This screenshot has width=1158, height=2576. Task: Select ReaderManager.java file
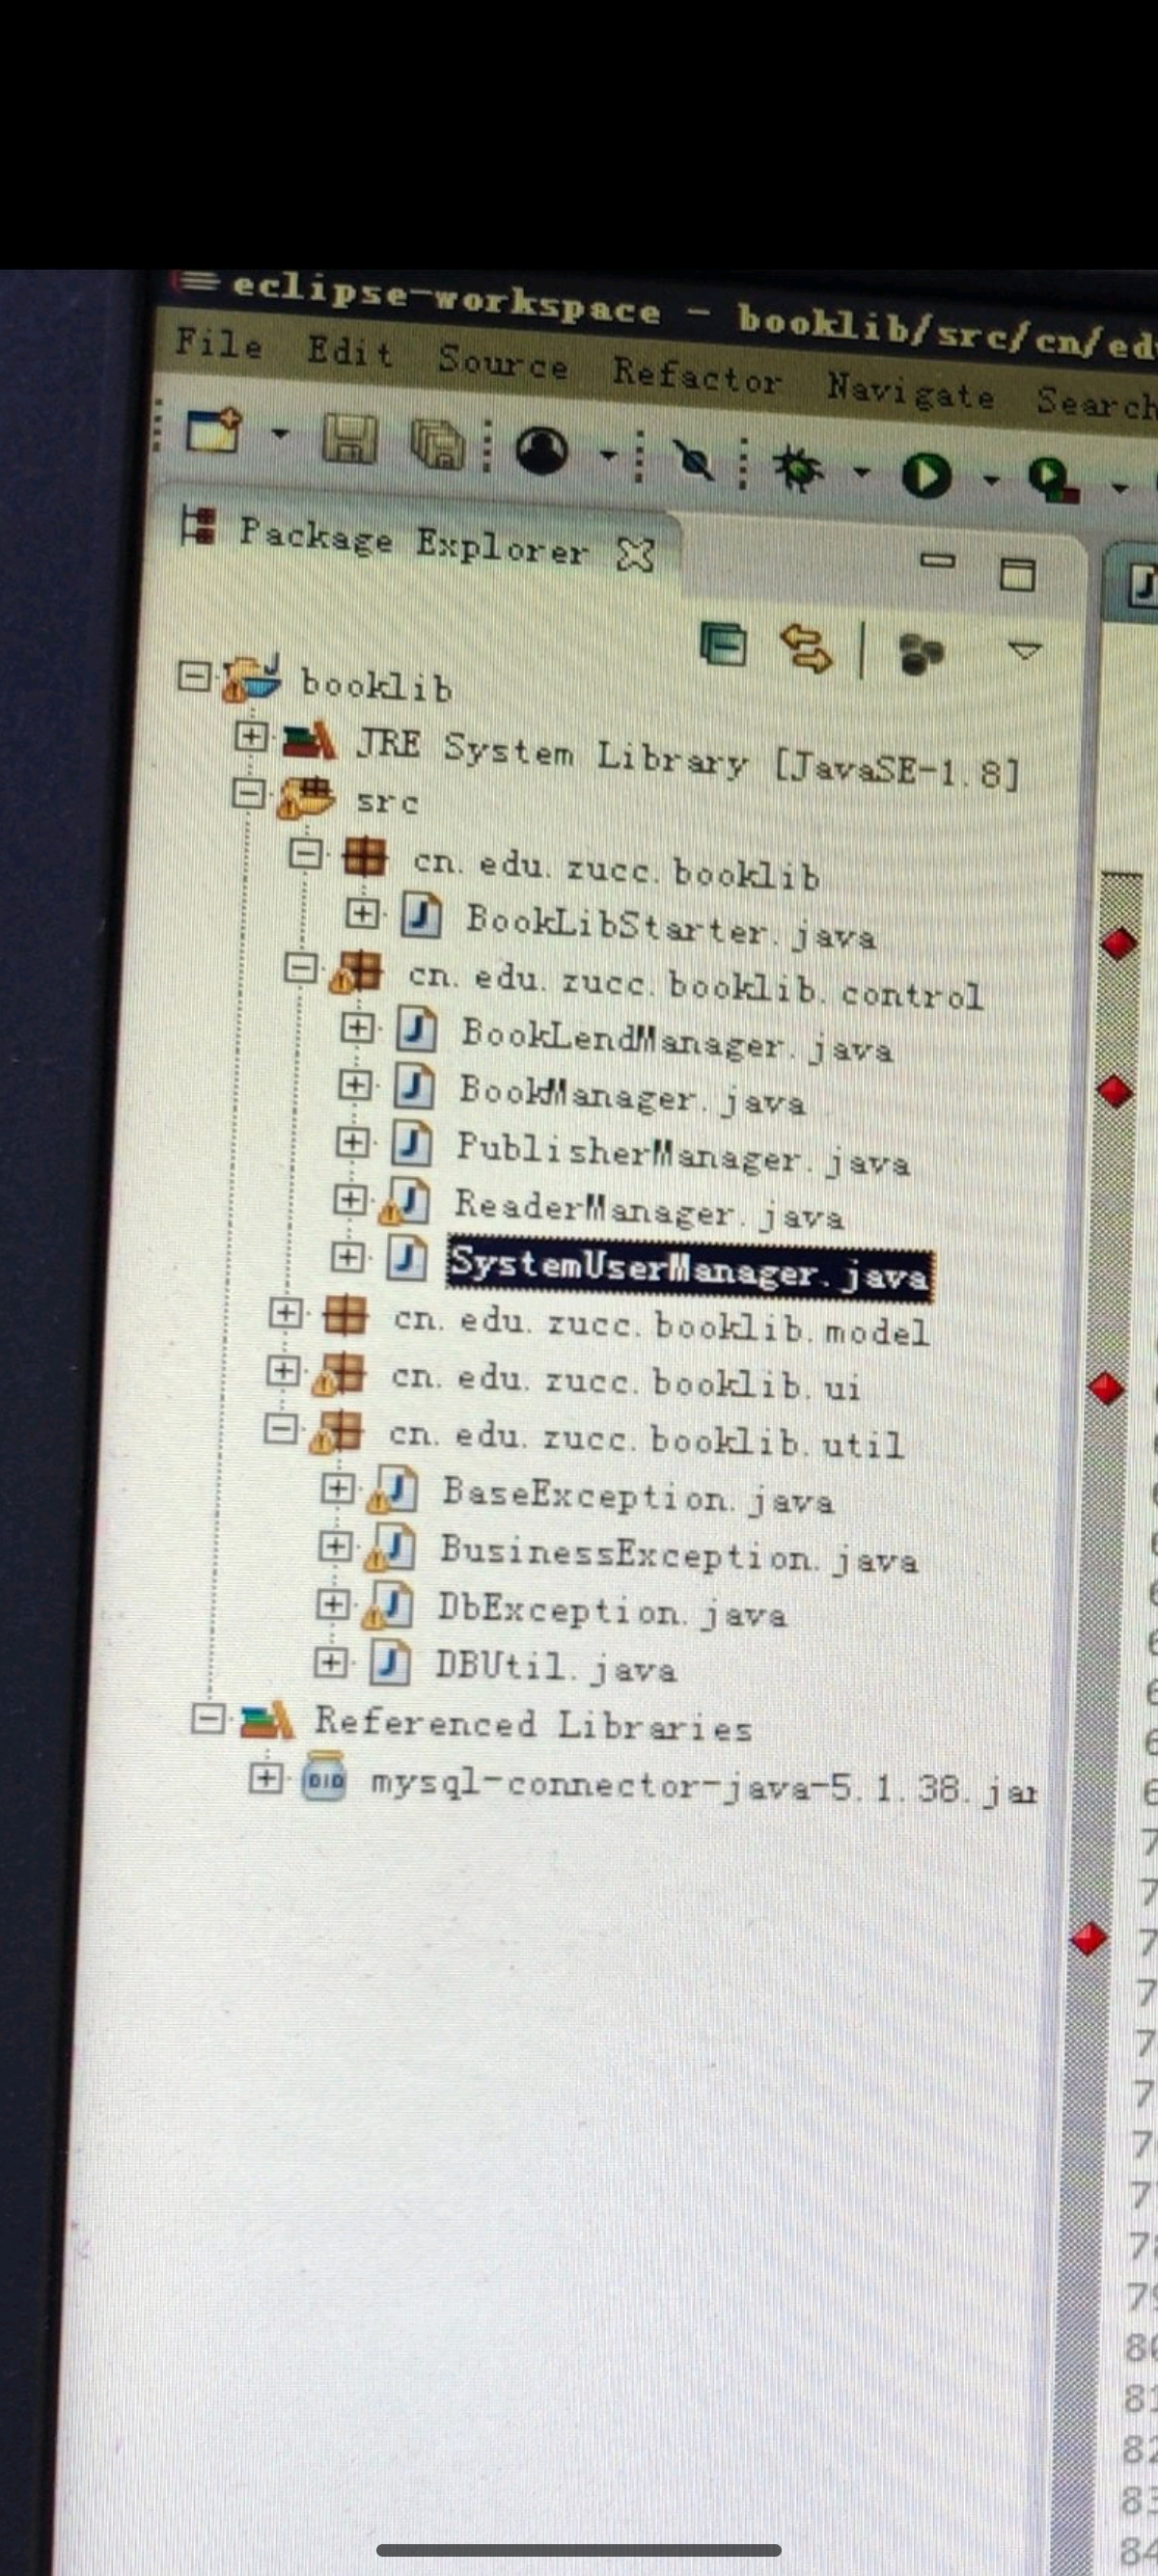(x=648, y=1209)
